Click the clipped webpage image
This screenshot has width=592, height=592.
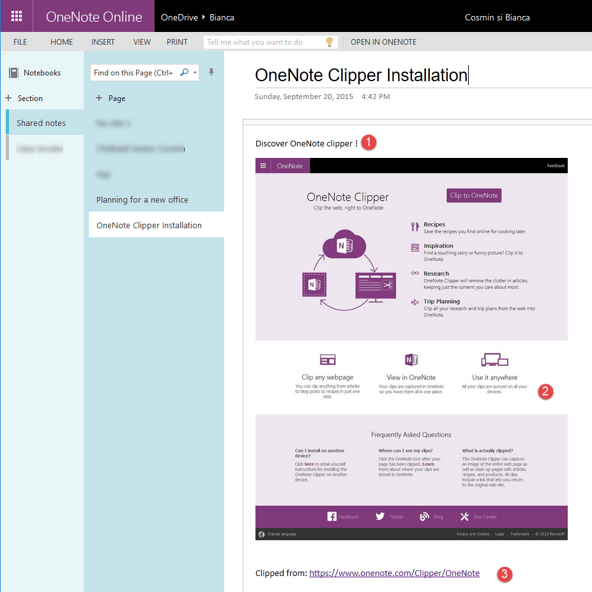pos(411,349)
